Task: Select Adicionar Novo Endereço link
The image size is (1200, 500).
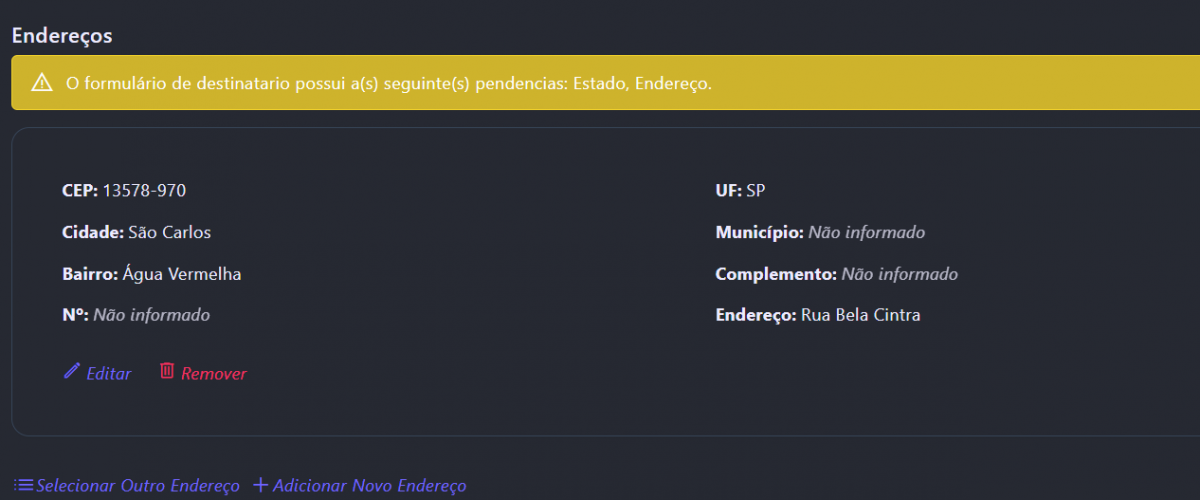Action: point(369,486)
